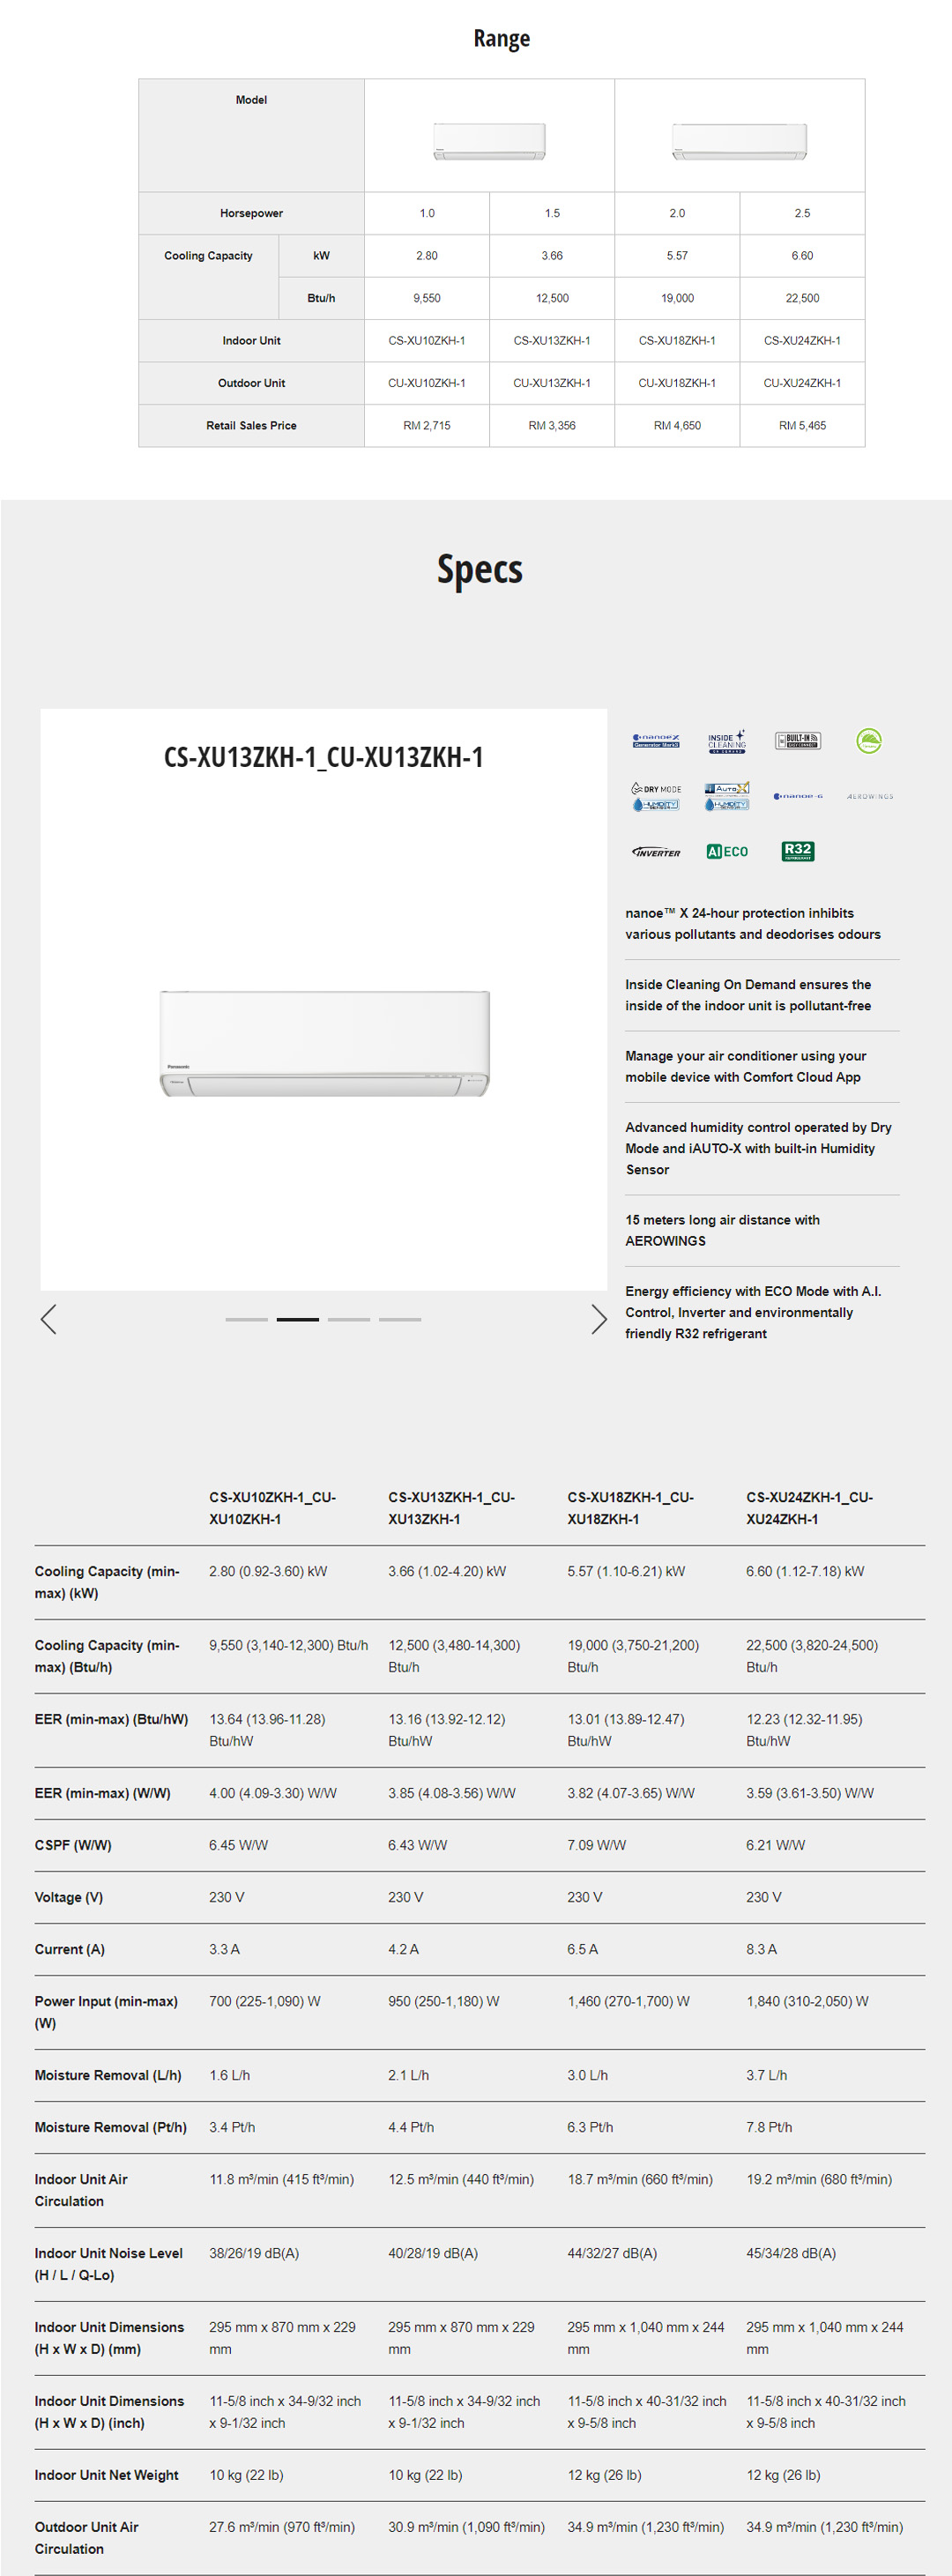Image resolution: width=952 pixels, height=2576 pixels.
Task: Select the third carousel slide indicator
Action: click(x=349, y=1320)
